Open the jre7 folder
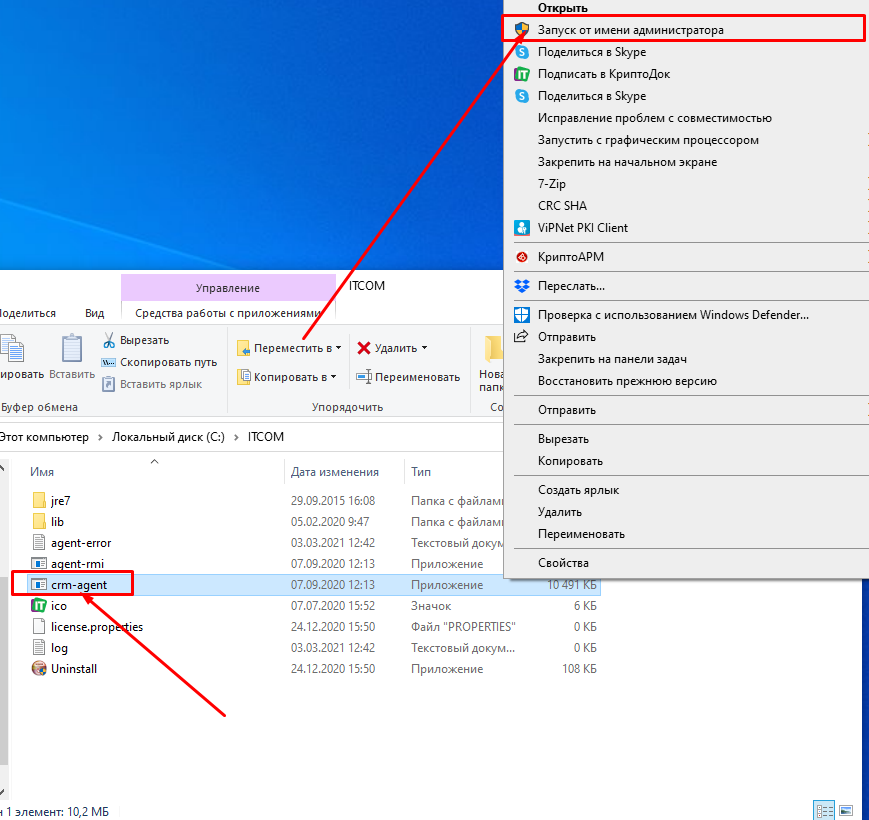 click(60, 500)
